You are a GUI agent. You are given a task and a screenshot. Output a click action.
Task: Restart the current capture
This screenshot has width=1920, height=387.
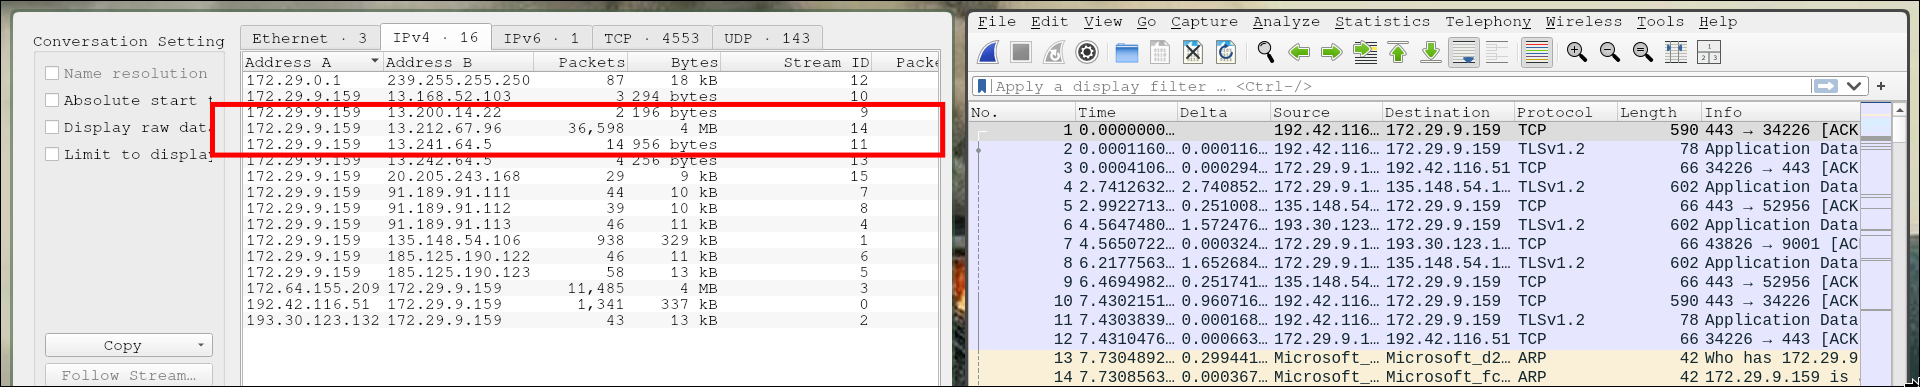(1054, 52)
